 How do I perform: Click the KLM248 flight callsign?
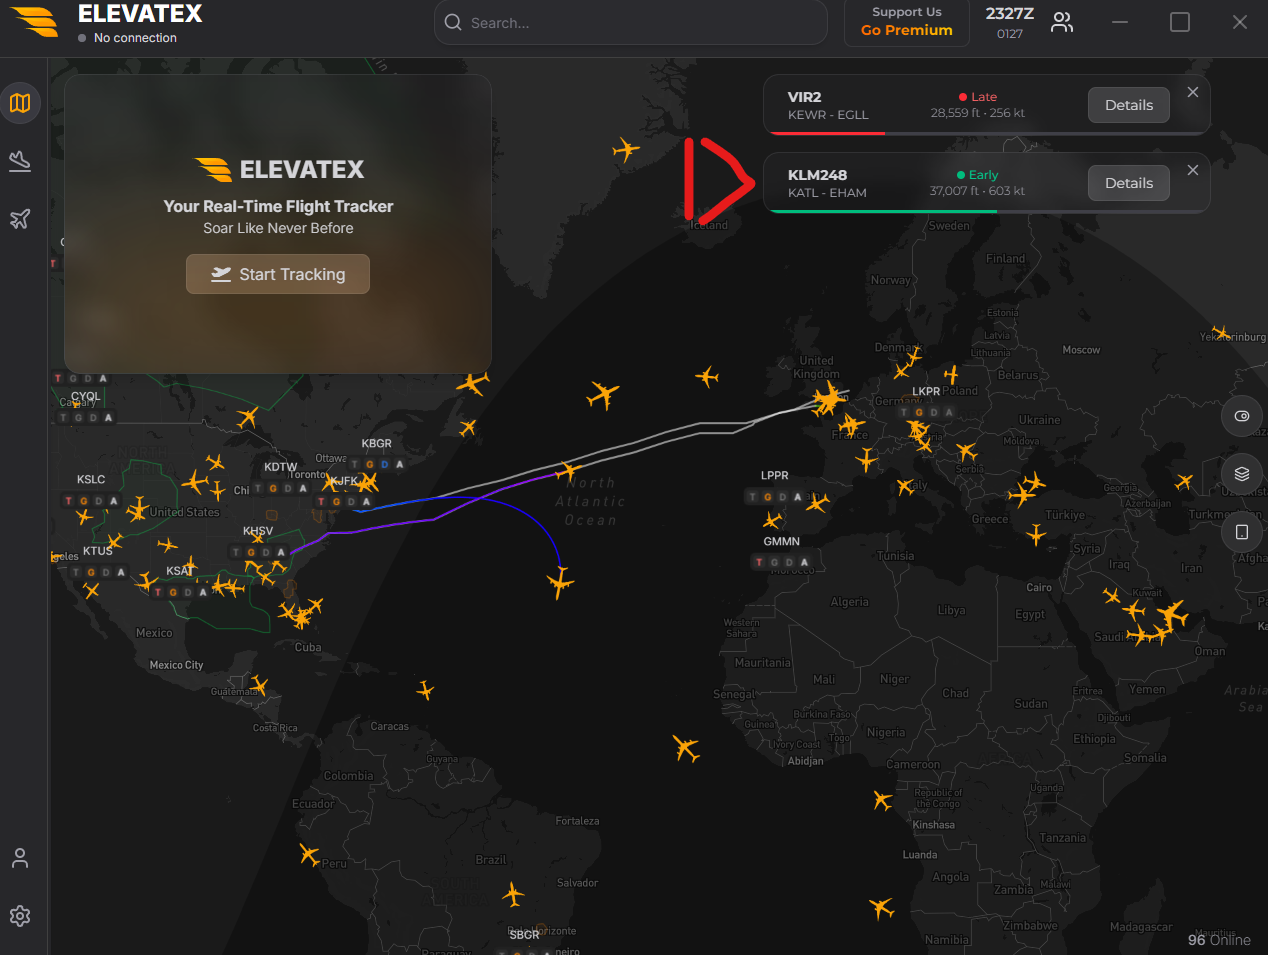817,175
